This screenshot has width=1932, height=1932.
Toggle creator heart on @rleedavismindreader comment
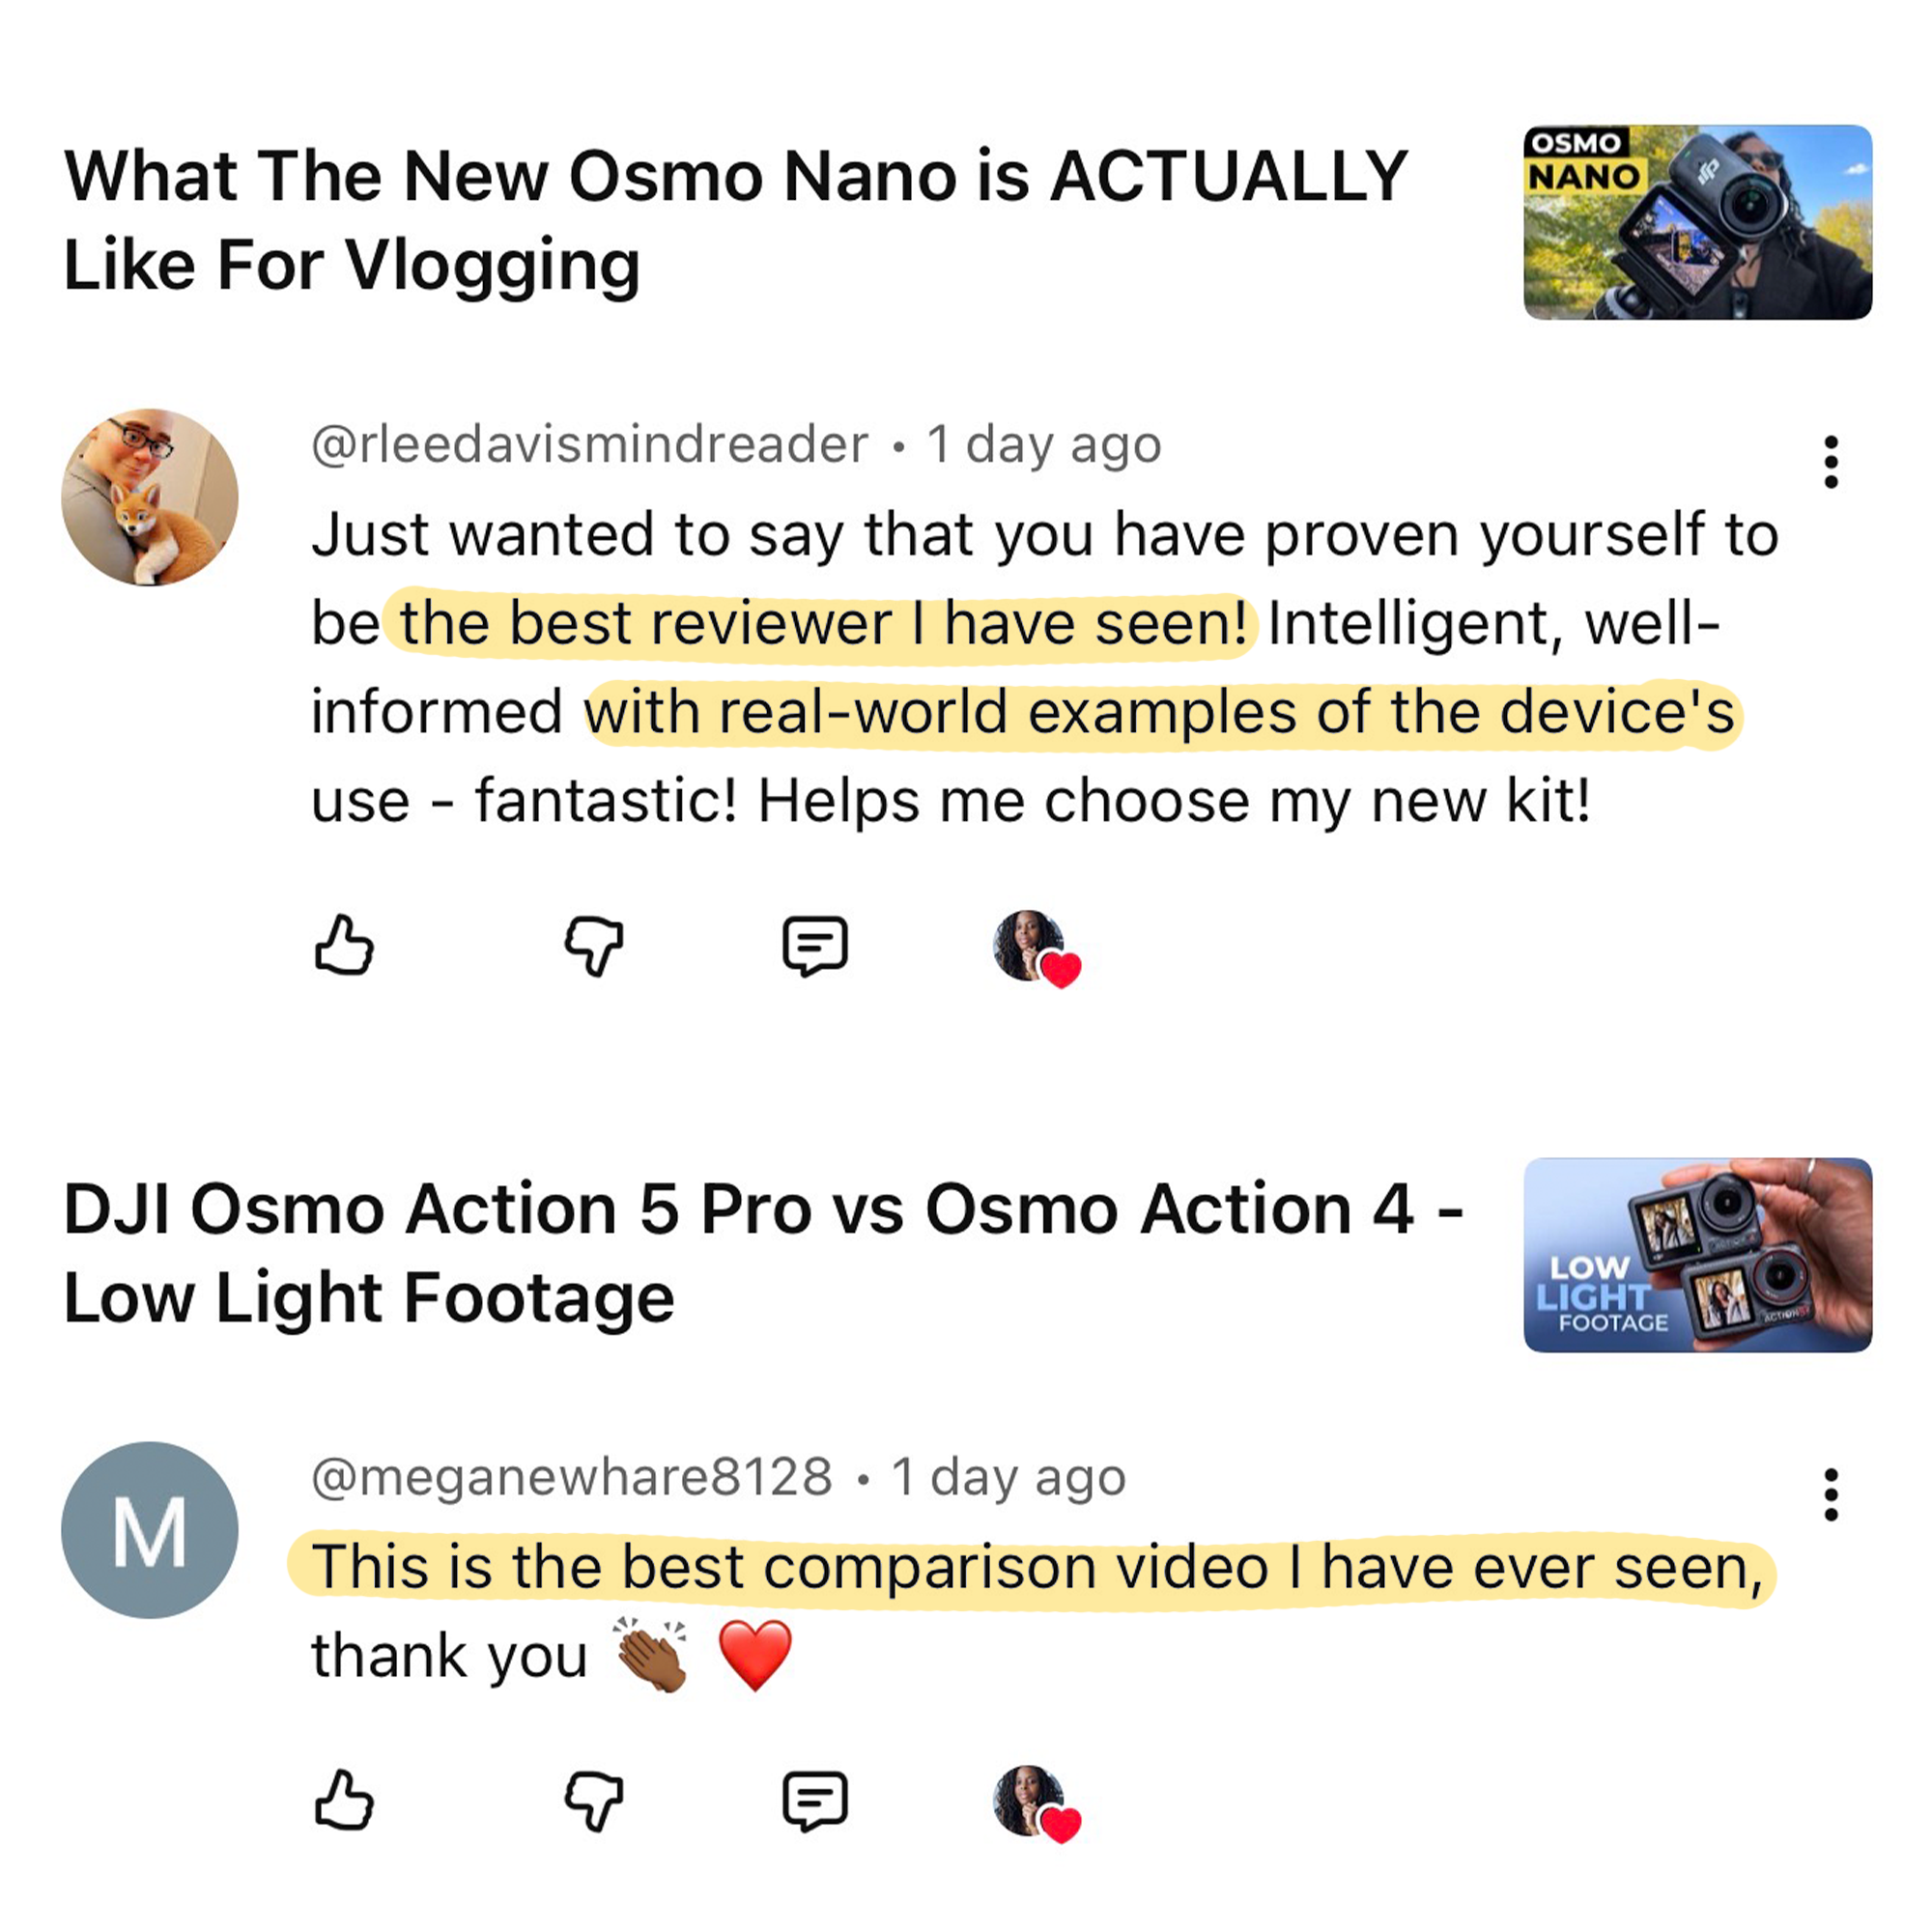click(1036, 948)
